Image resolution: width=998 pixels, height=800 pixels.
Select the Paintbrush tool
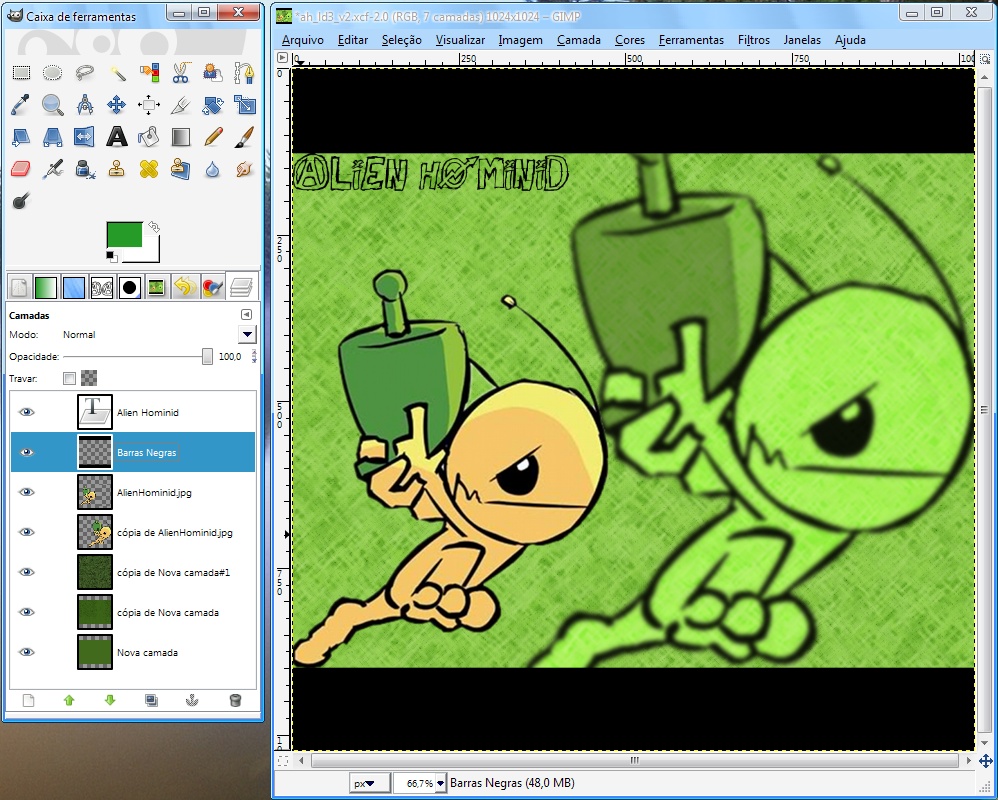244,137
